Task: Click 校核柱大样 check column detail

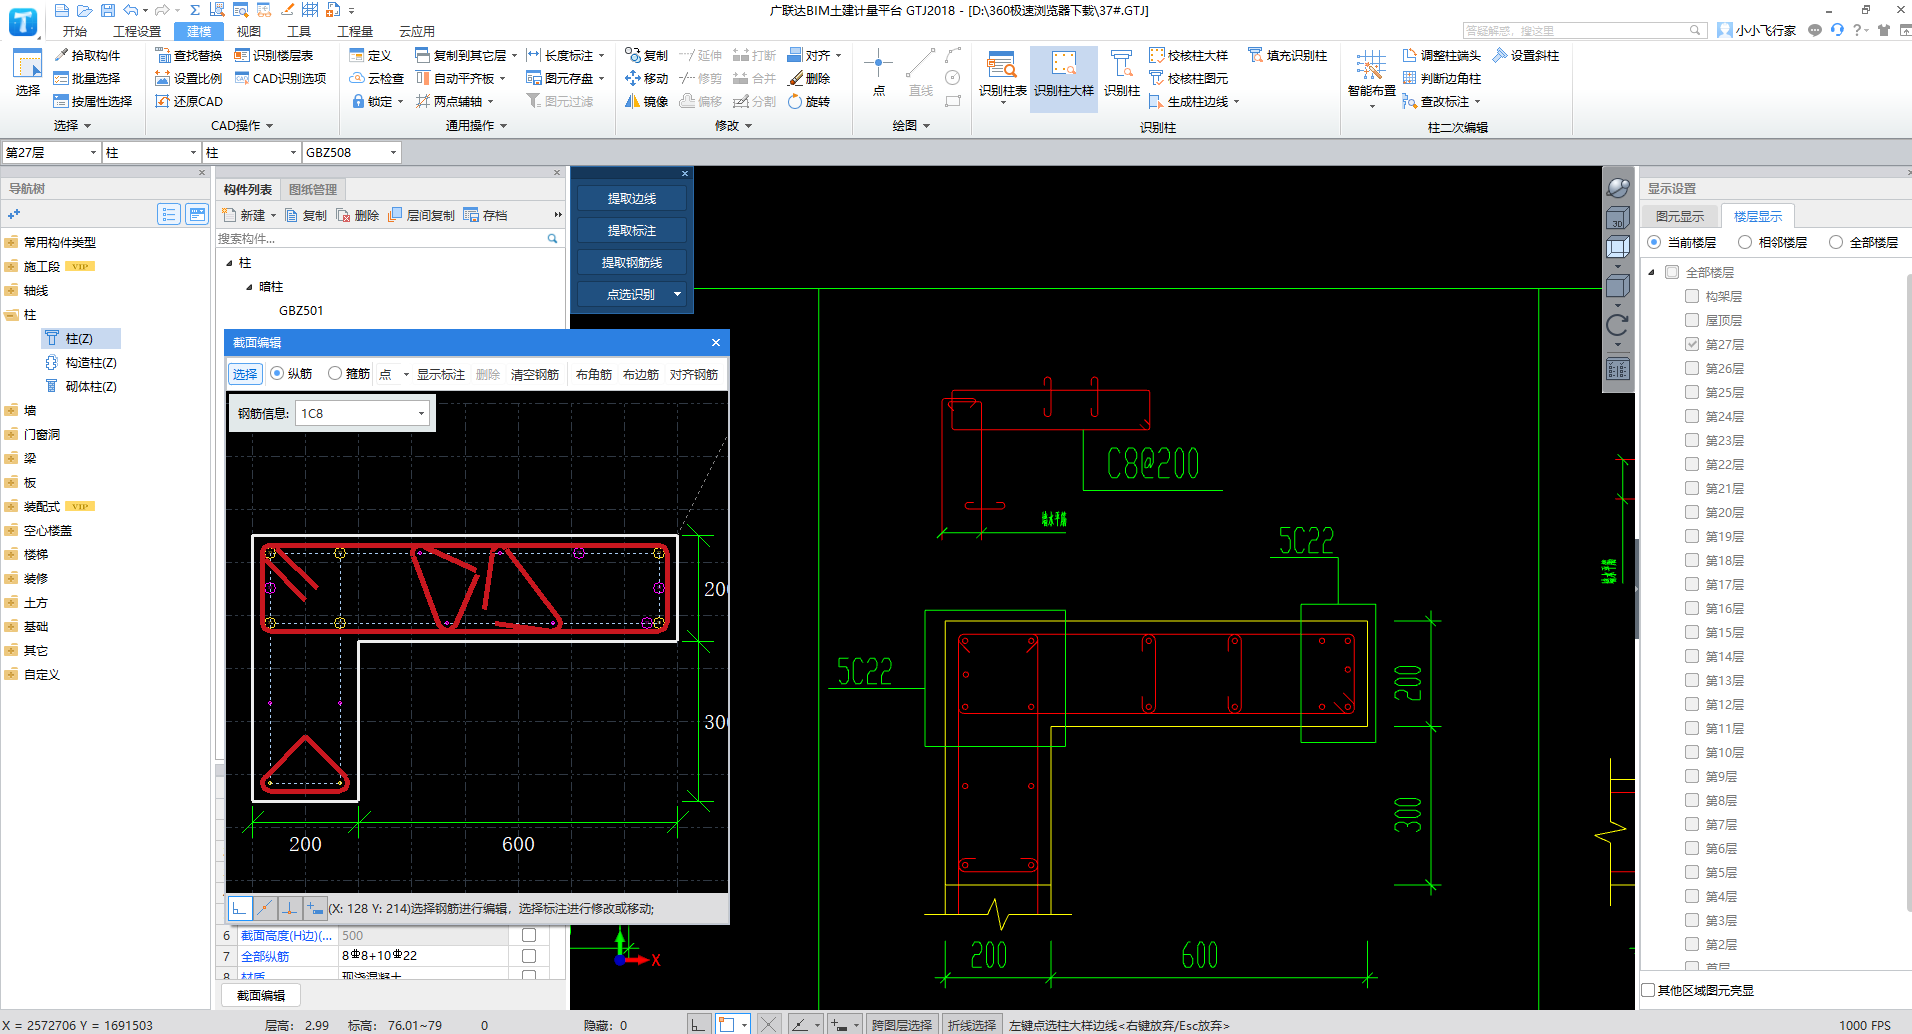Action: tap(1188, 55)
